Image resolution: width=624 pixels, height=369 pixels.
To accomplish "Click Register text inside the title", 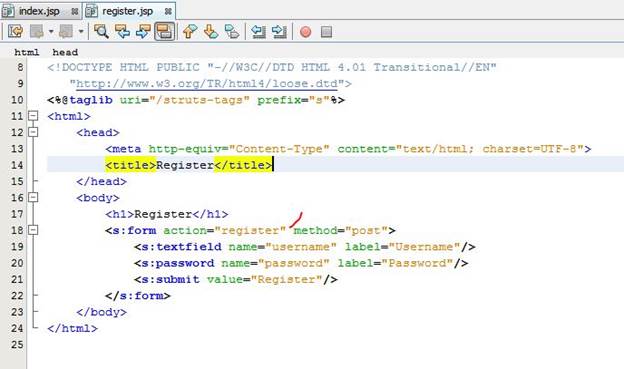I will (x=185, y=165).
